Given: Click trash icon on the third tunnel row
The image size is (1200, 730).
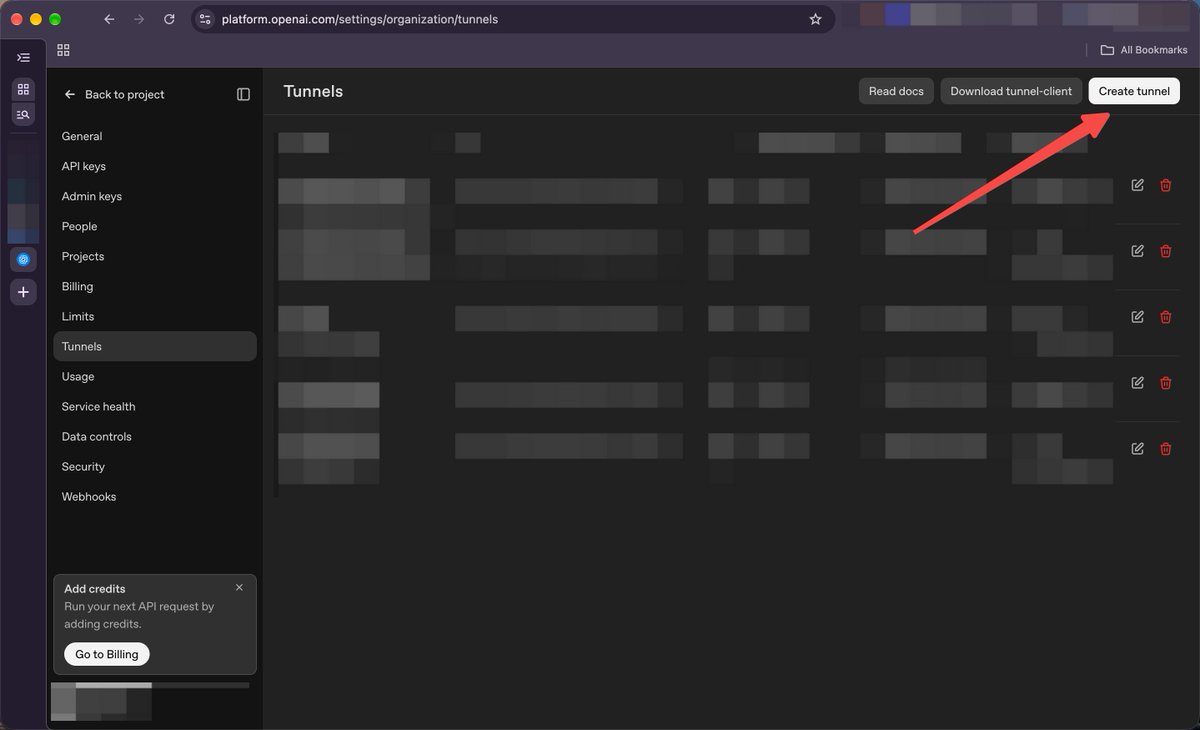Looking at the screenshot, I should click(1165, 317).
